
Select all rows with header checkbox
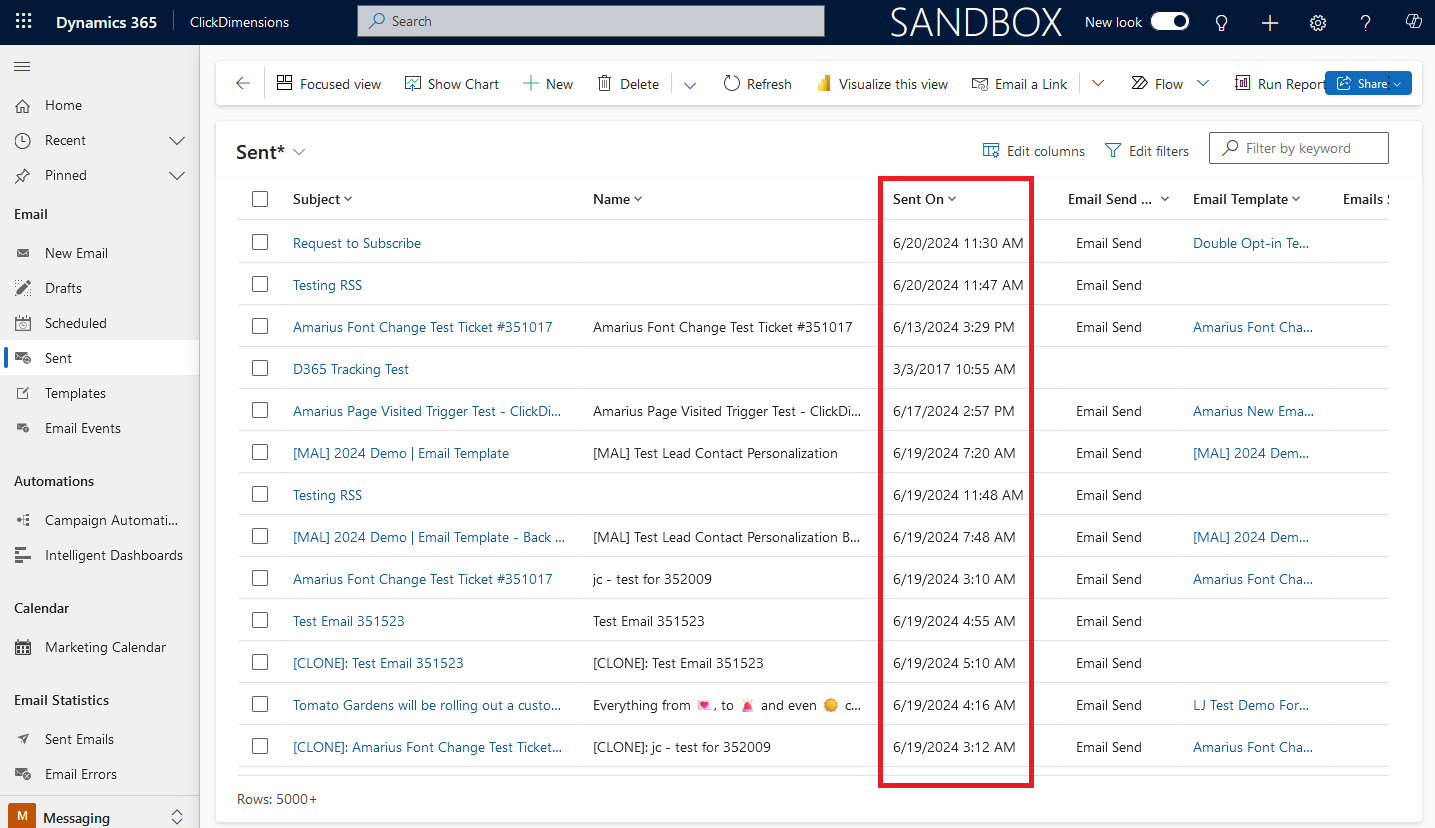coord(260,199)
